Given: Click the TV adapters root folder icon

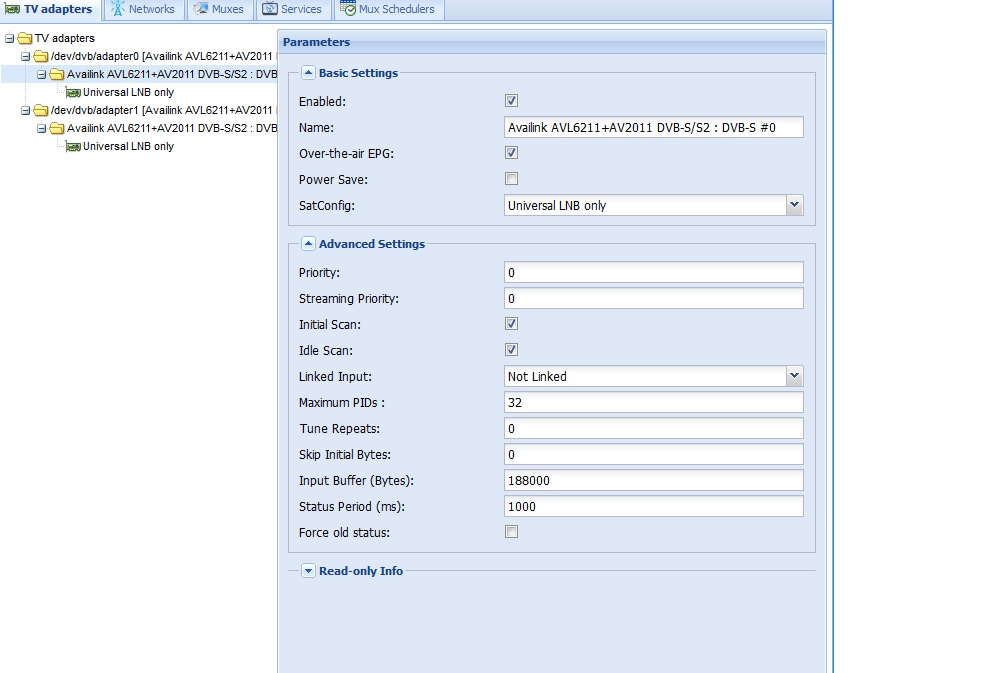Looking at the screenshot, I should tap(25, 38).
